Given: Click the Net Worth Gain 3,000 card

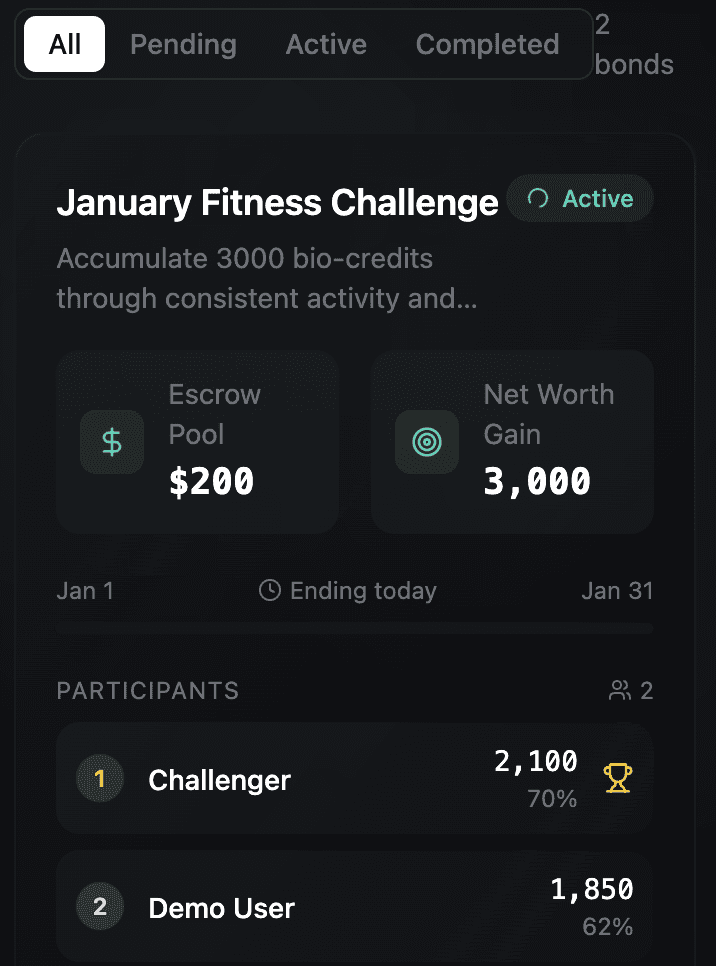Looking at the screenshot, I should click(513, 442).
